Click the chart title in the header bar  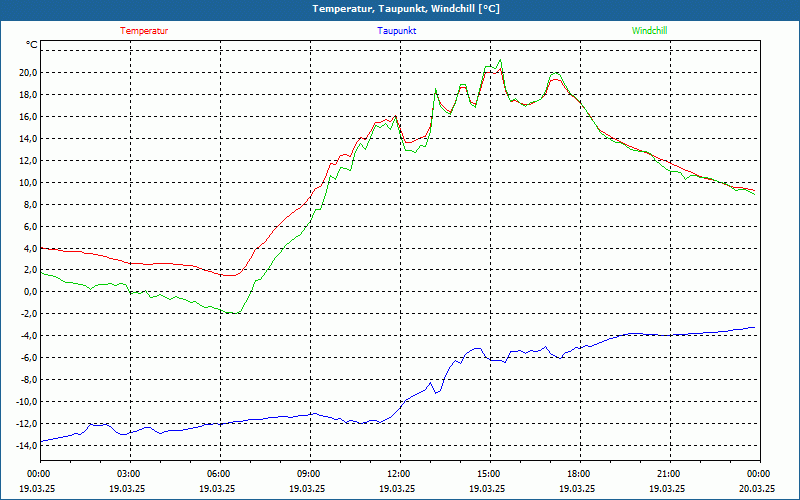(x=400, y=9)
